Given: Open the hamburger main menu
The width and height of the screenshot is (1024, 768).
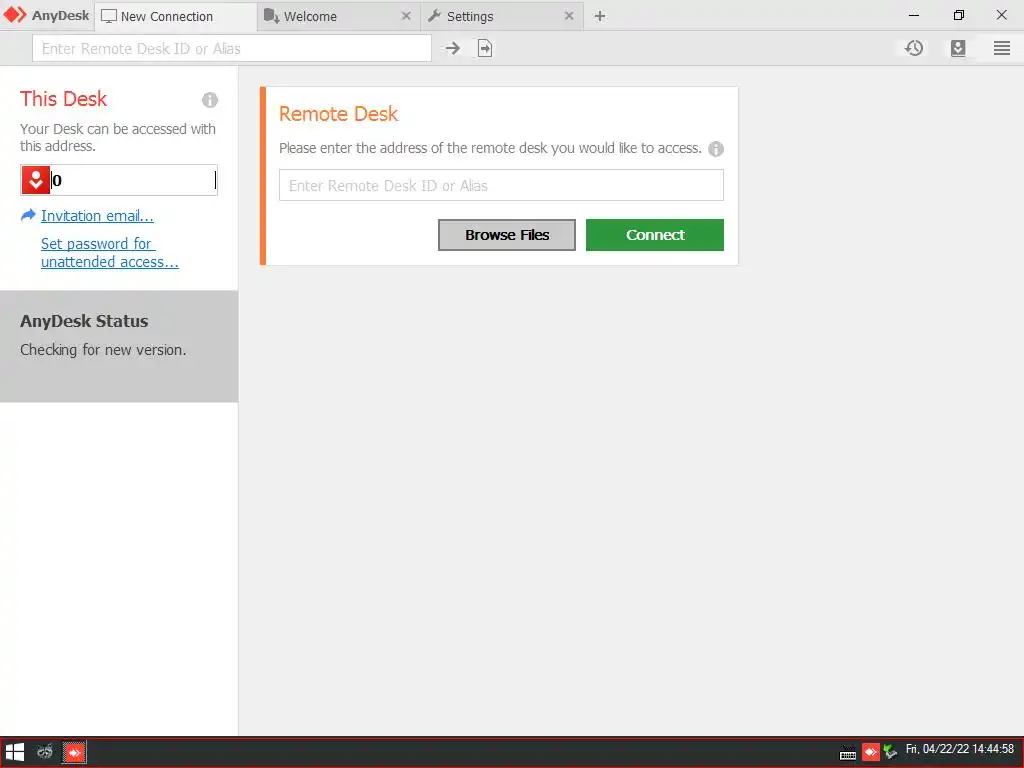Looking at the screenshot, I should [x=1002, y=48].
